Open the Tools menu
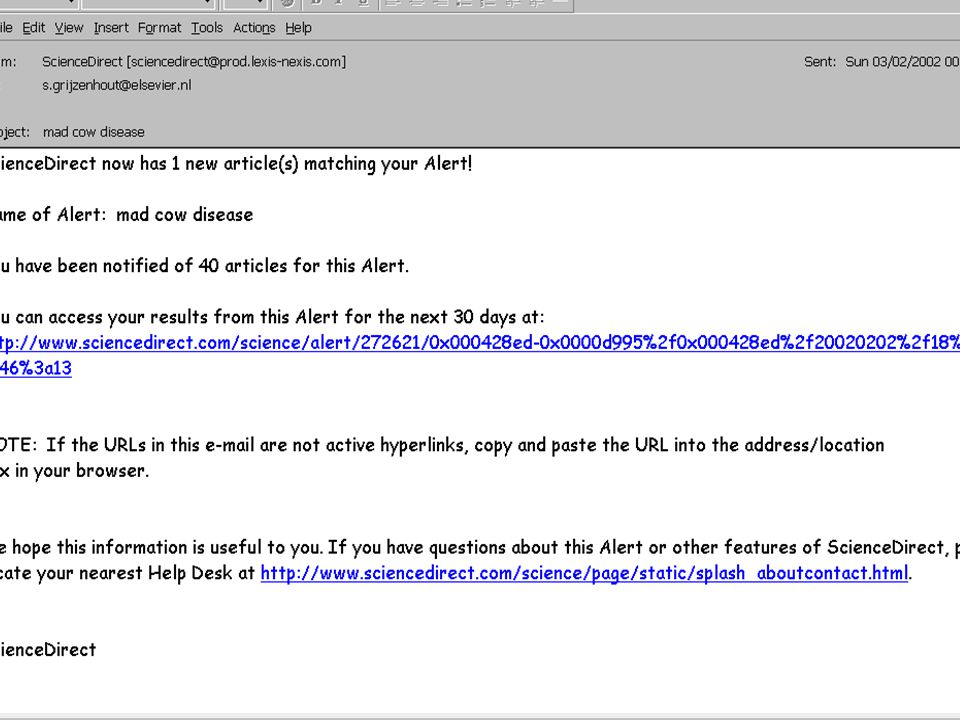This screenshot has height=720, width=960. pos(207,28)
